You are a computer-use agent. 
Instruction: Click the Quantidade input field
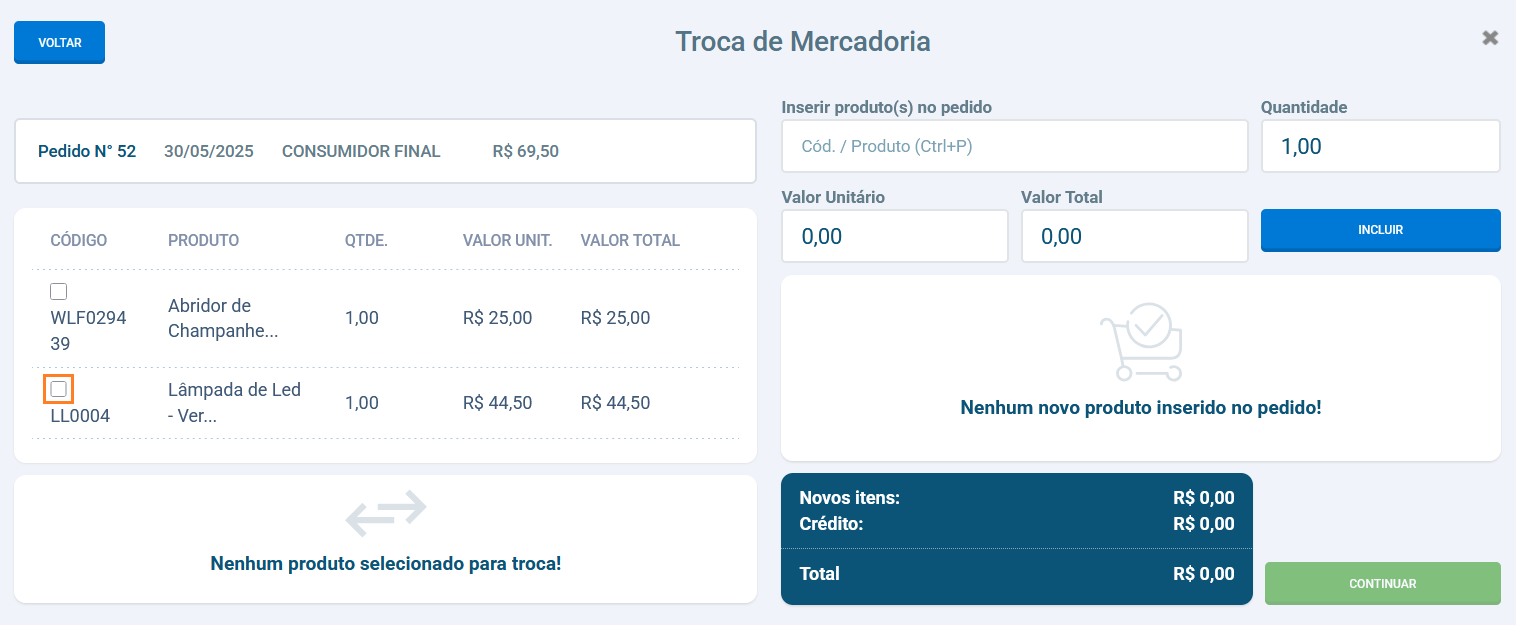[x=1380, y=146]
